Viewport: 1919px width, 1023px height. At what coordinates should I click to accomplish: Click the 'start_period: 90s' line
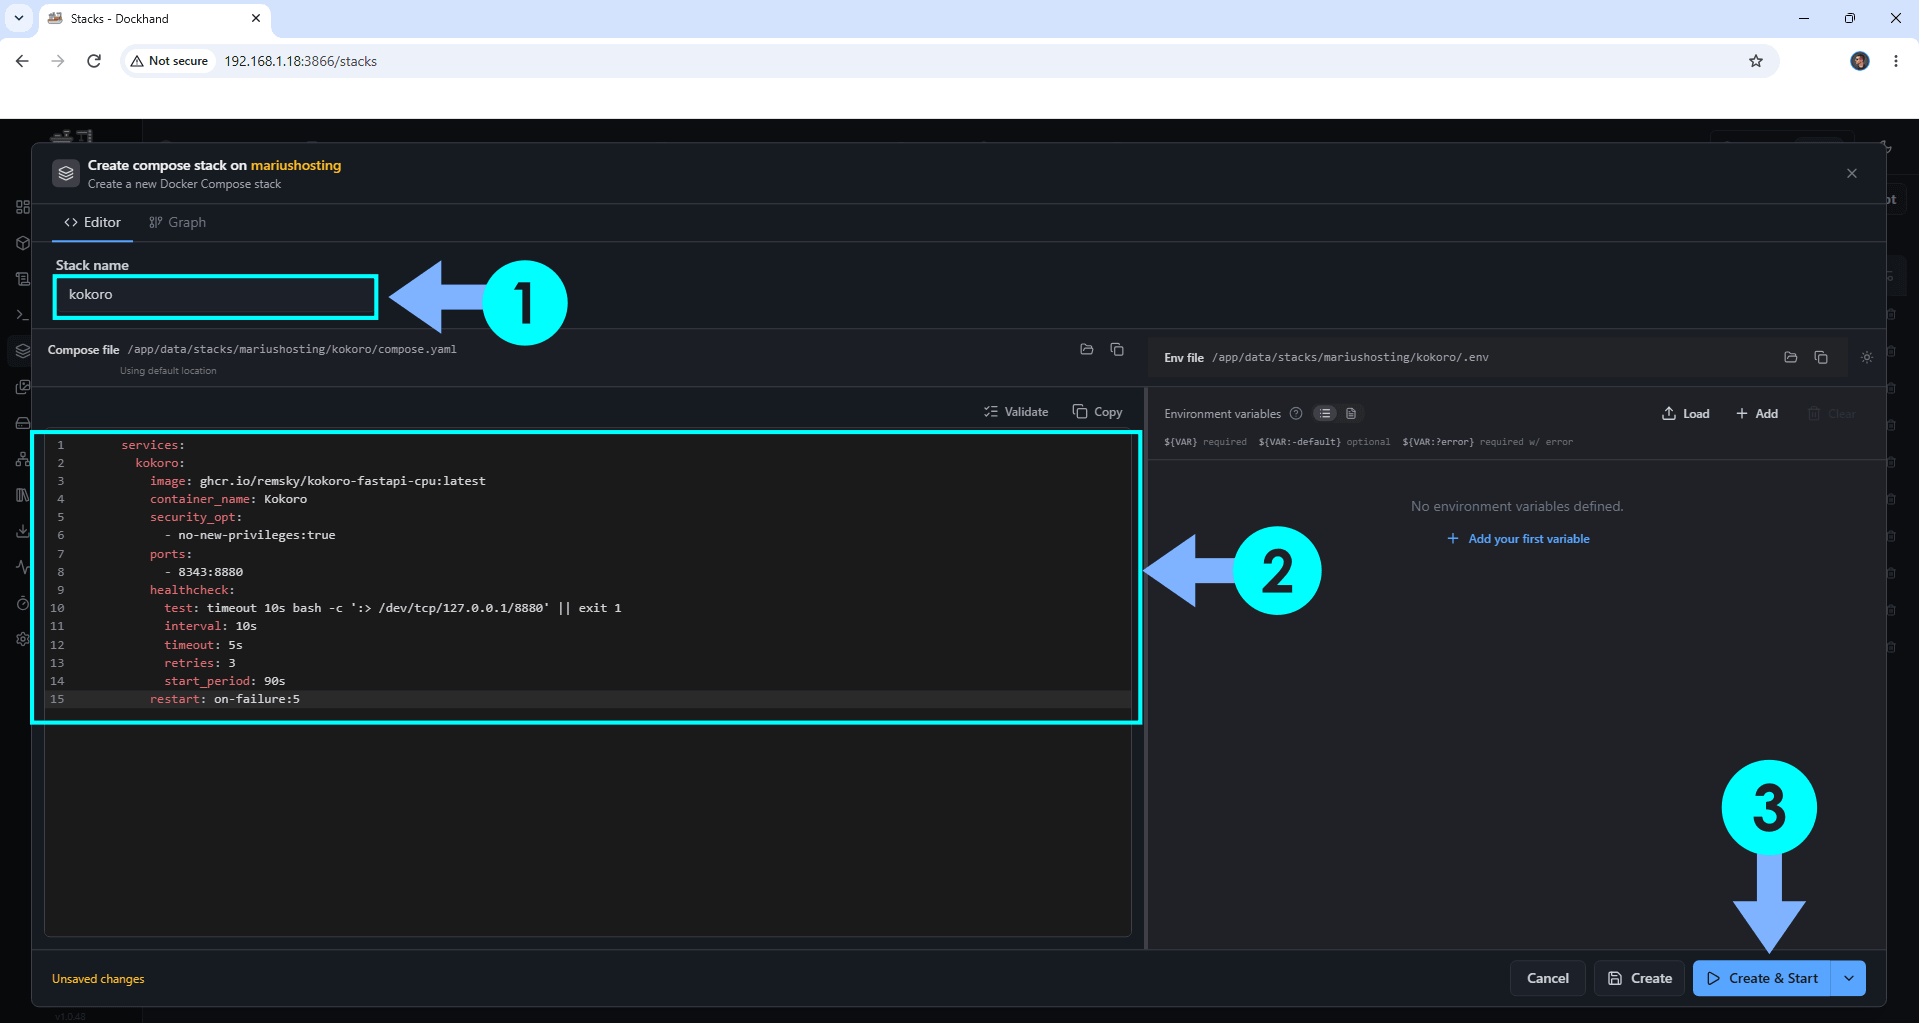(225, 681)
